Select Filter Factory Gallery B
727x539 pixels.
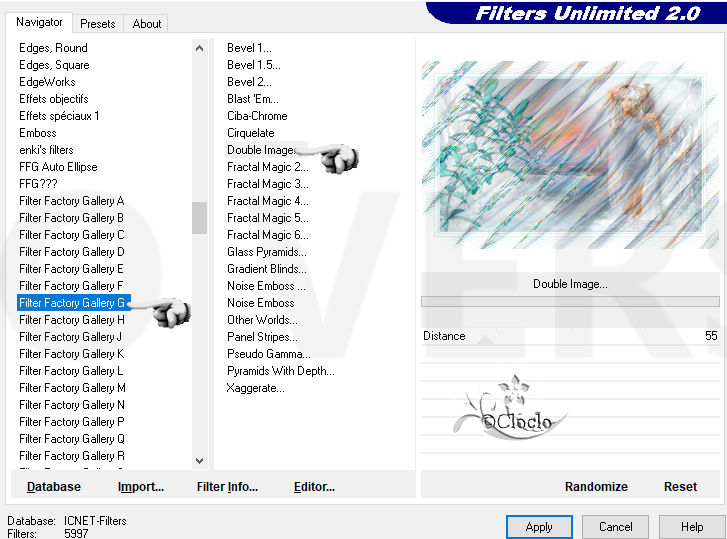pyautogui.click(x=71, y=218)
